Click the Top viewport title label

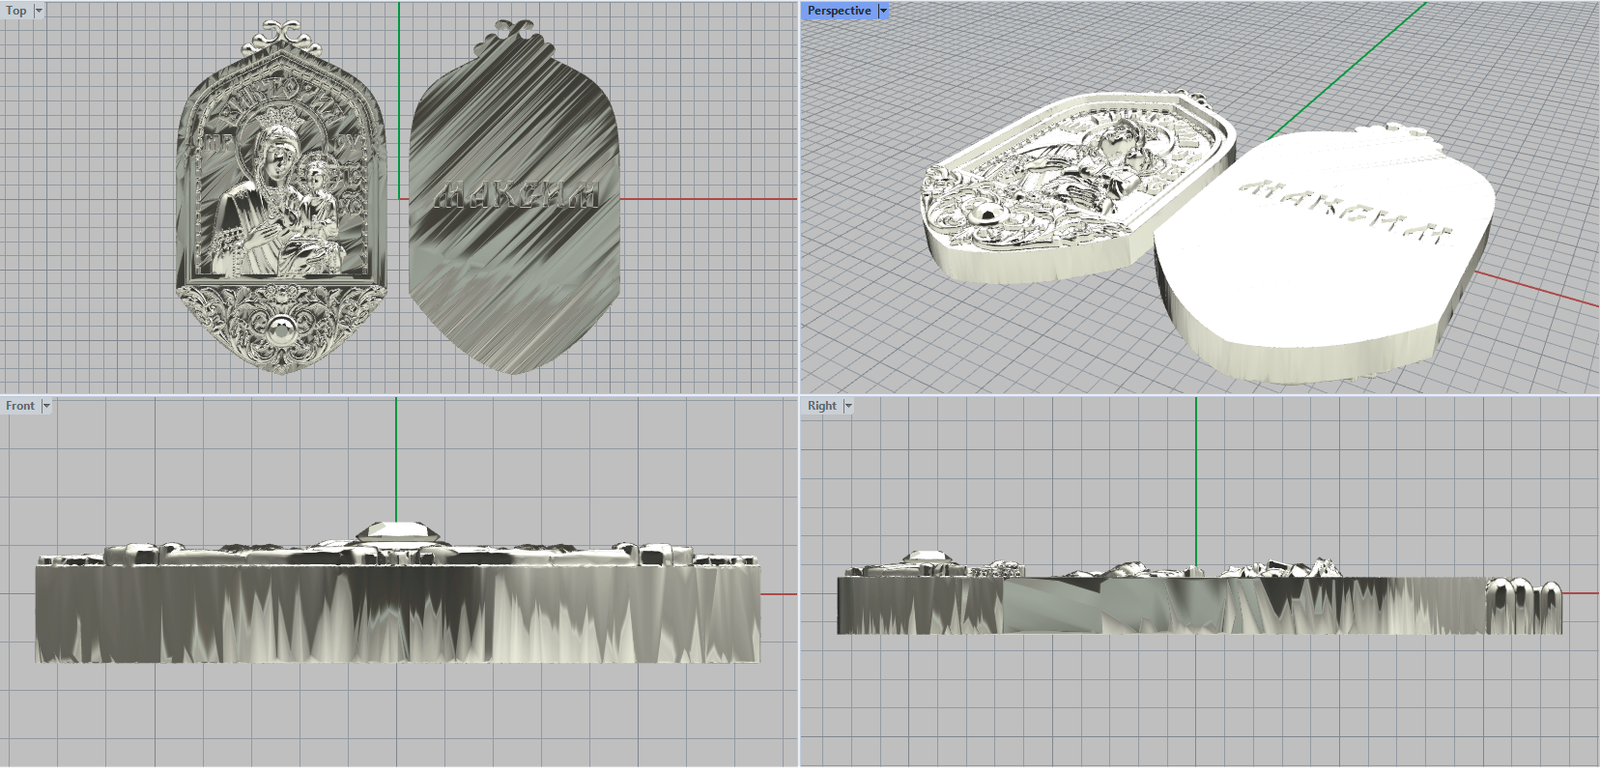pos(16,11)
